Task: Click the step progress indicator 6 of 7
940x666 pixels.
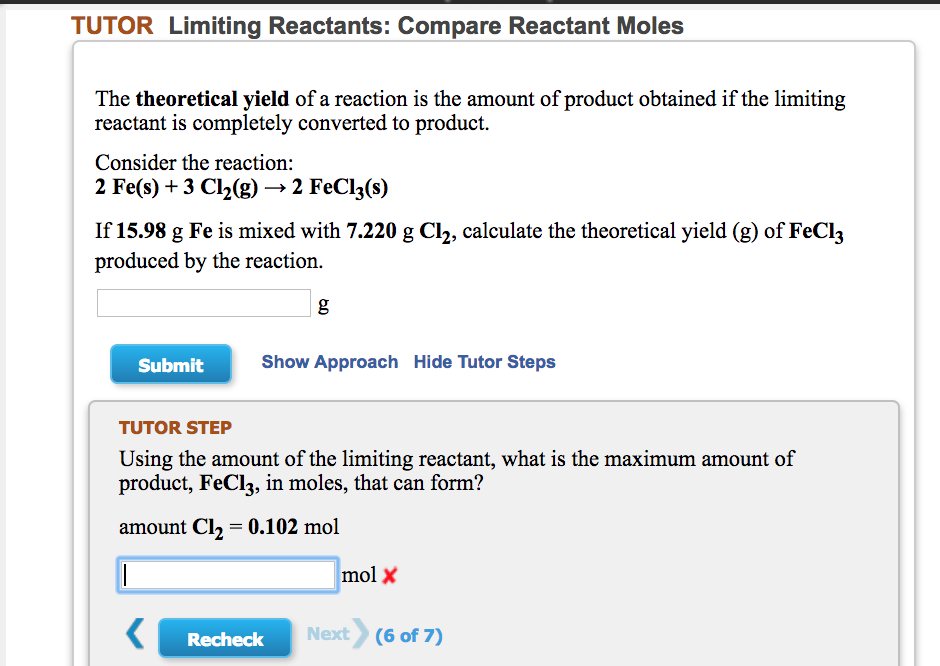Action: click(408, 635)
